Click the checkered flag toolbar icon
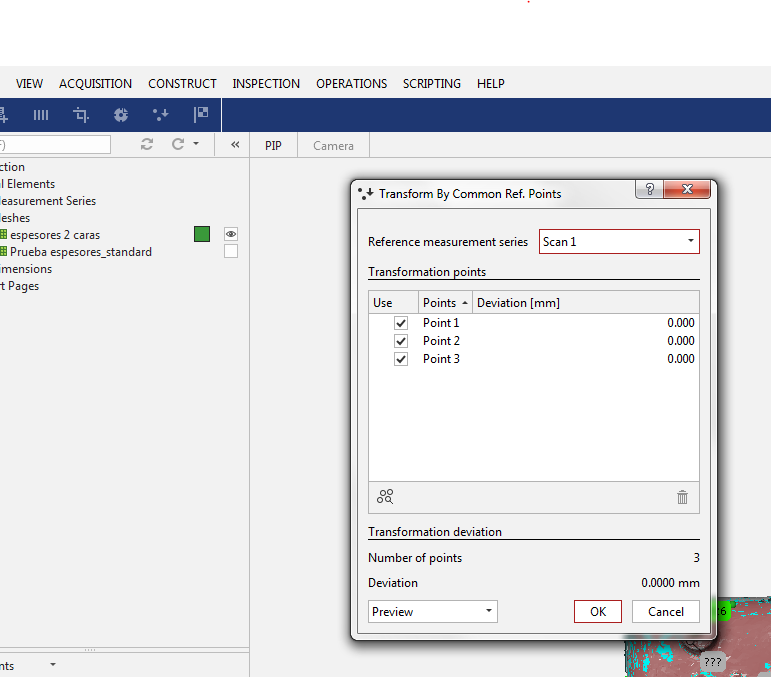 [201, 115]
